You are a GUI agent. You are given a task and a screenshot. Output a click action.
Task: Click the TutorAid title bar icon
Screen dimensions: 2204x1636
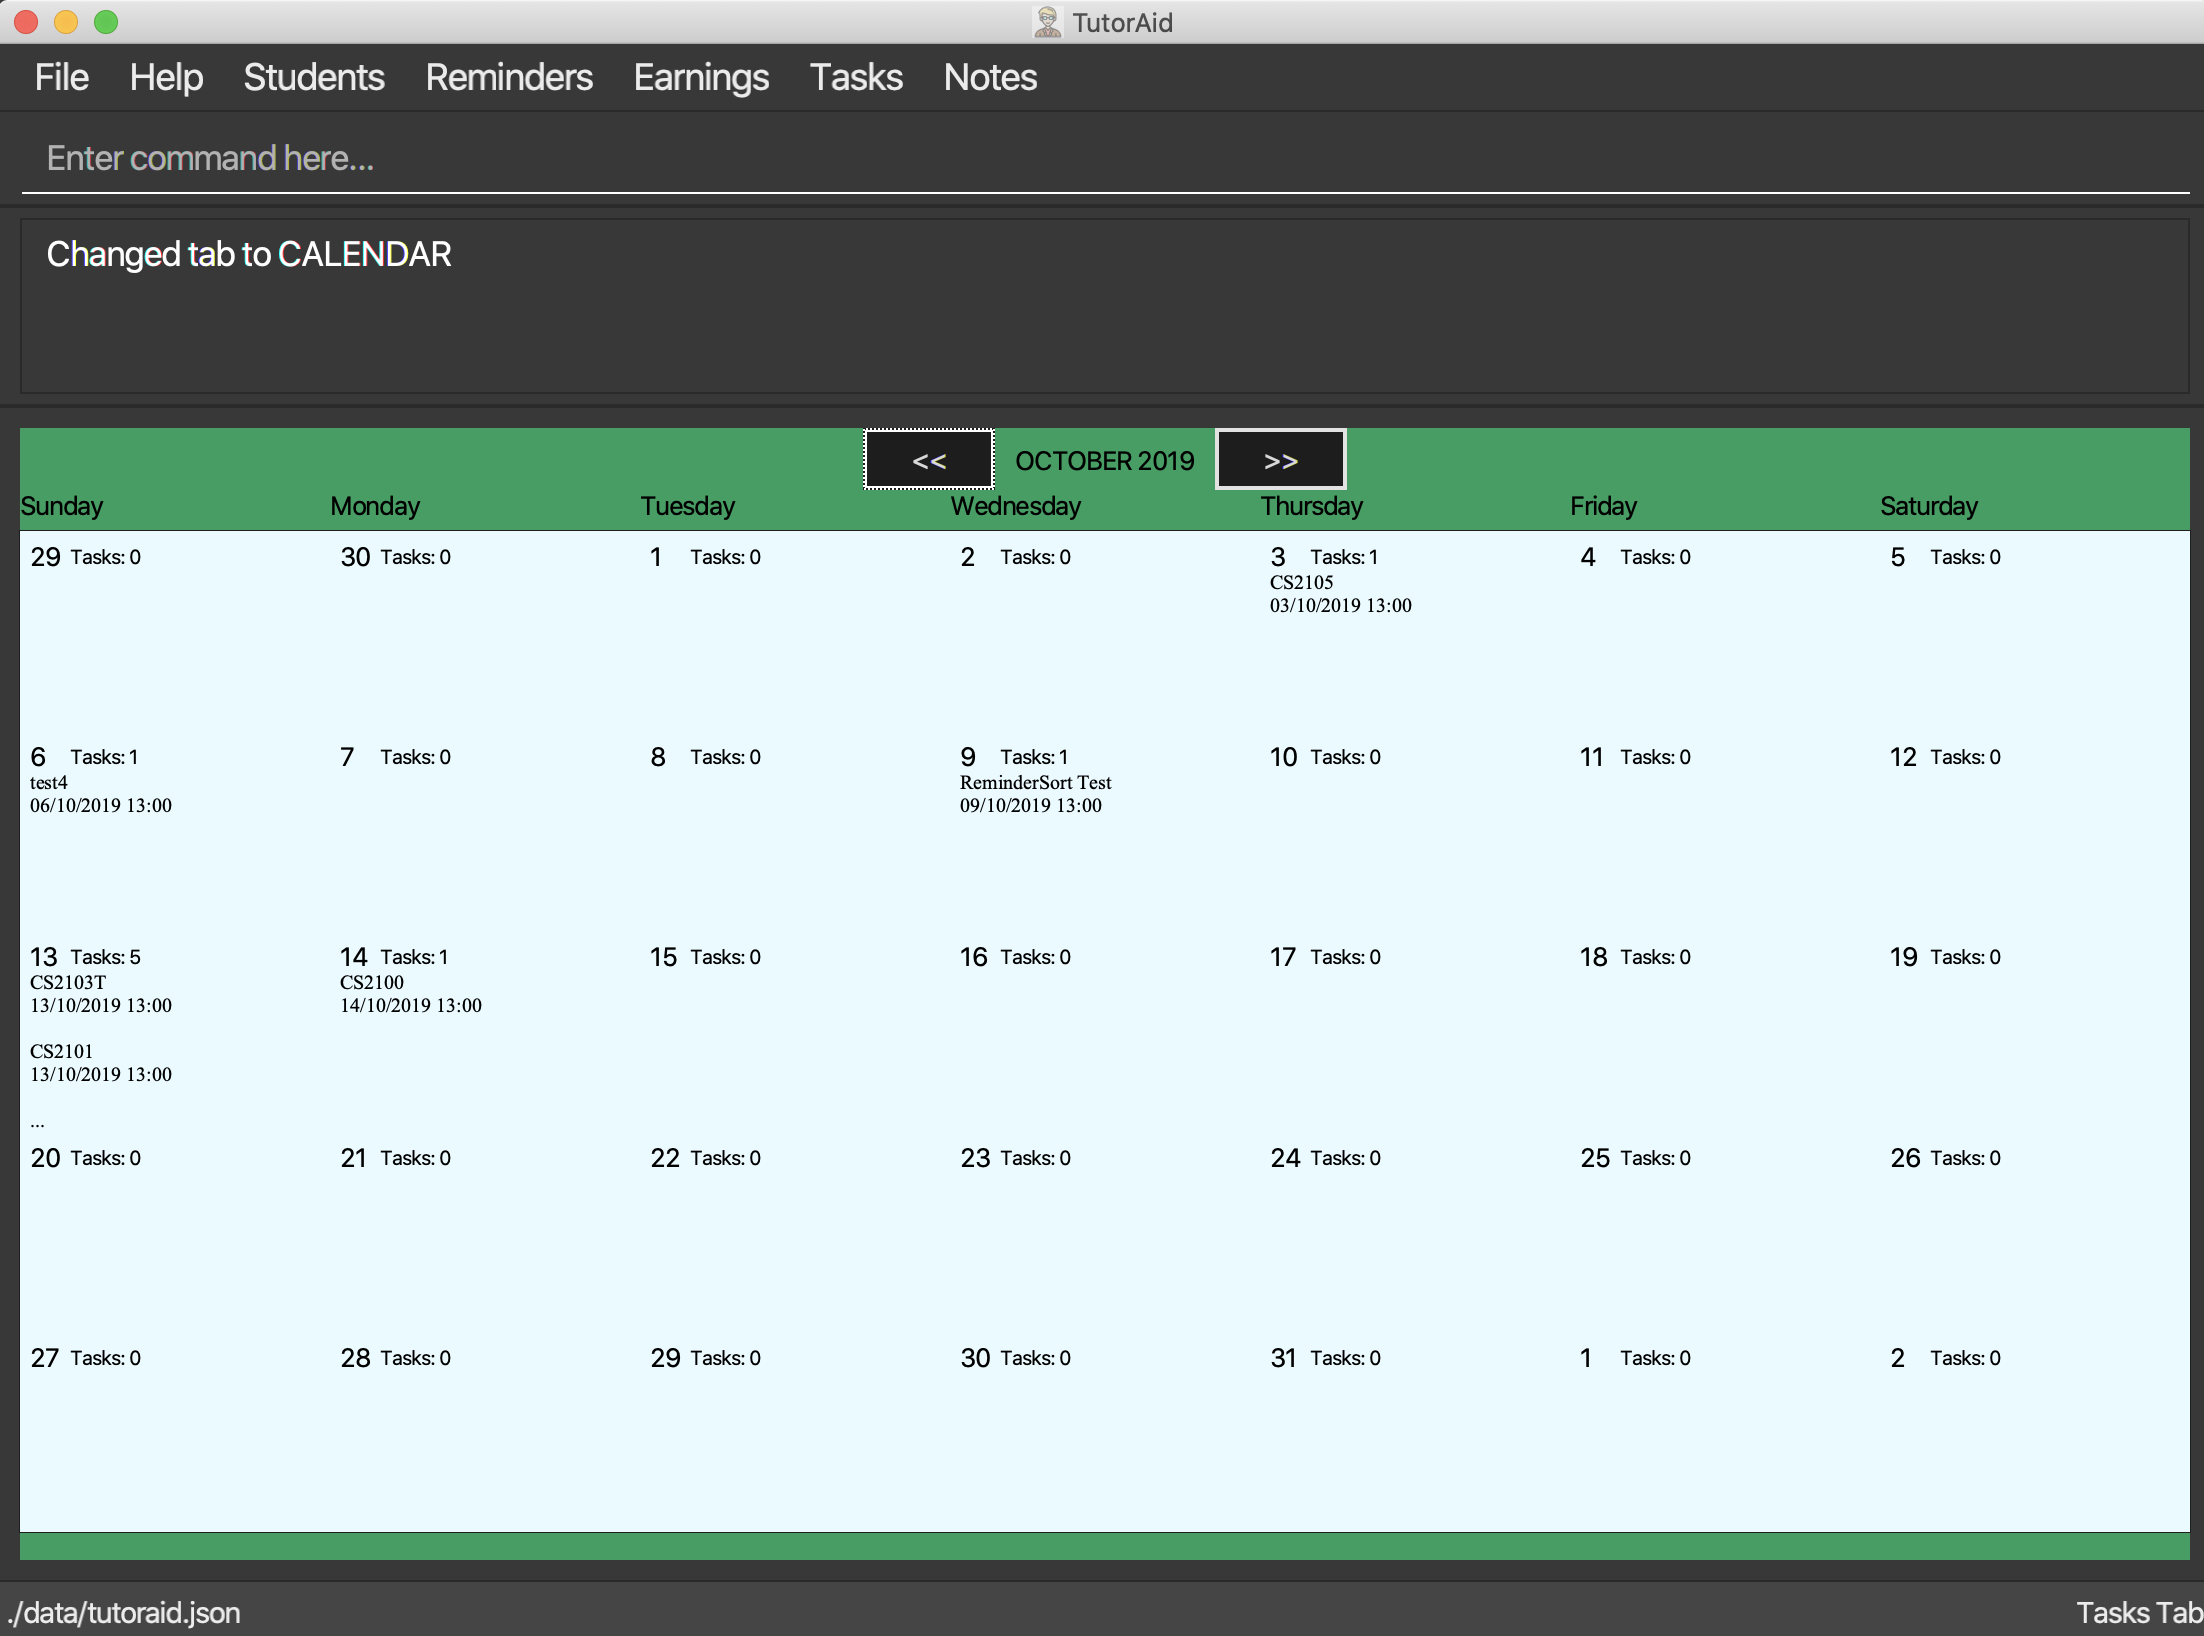1047,22
